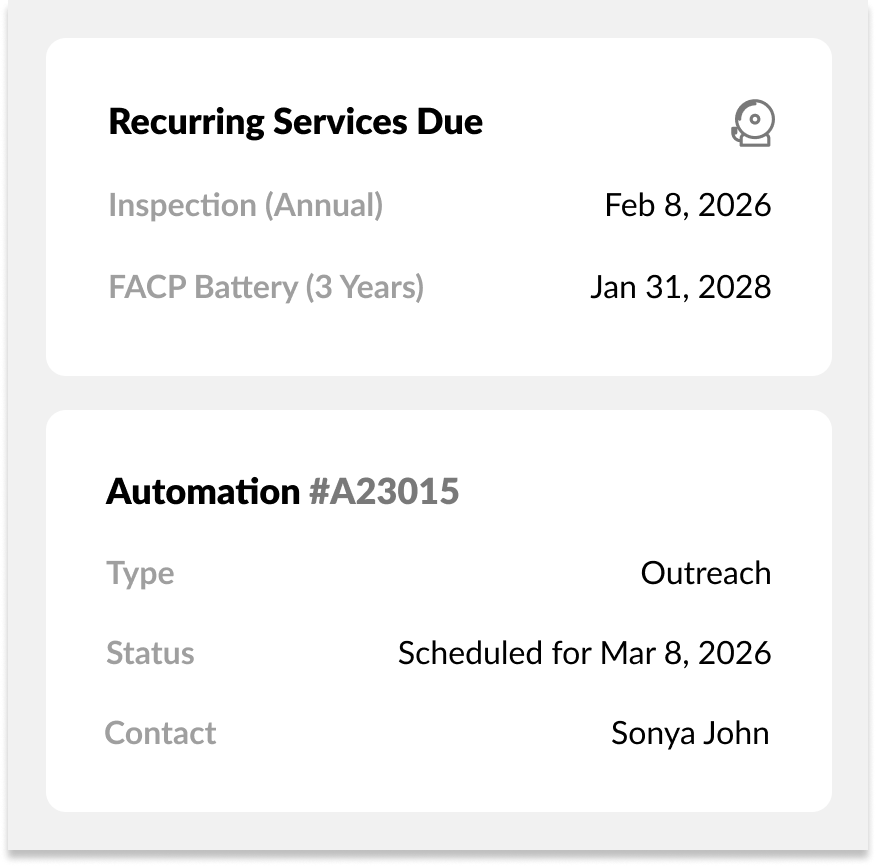The image size is (876, 866).
Task: Click the Contact field label
Action: pyautogui.click(x=160, y=733)
